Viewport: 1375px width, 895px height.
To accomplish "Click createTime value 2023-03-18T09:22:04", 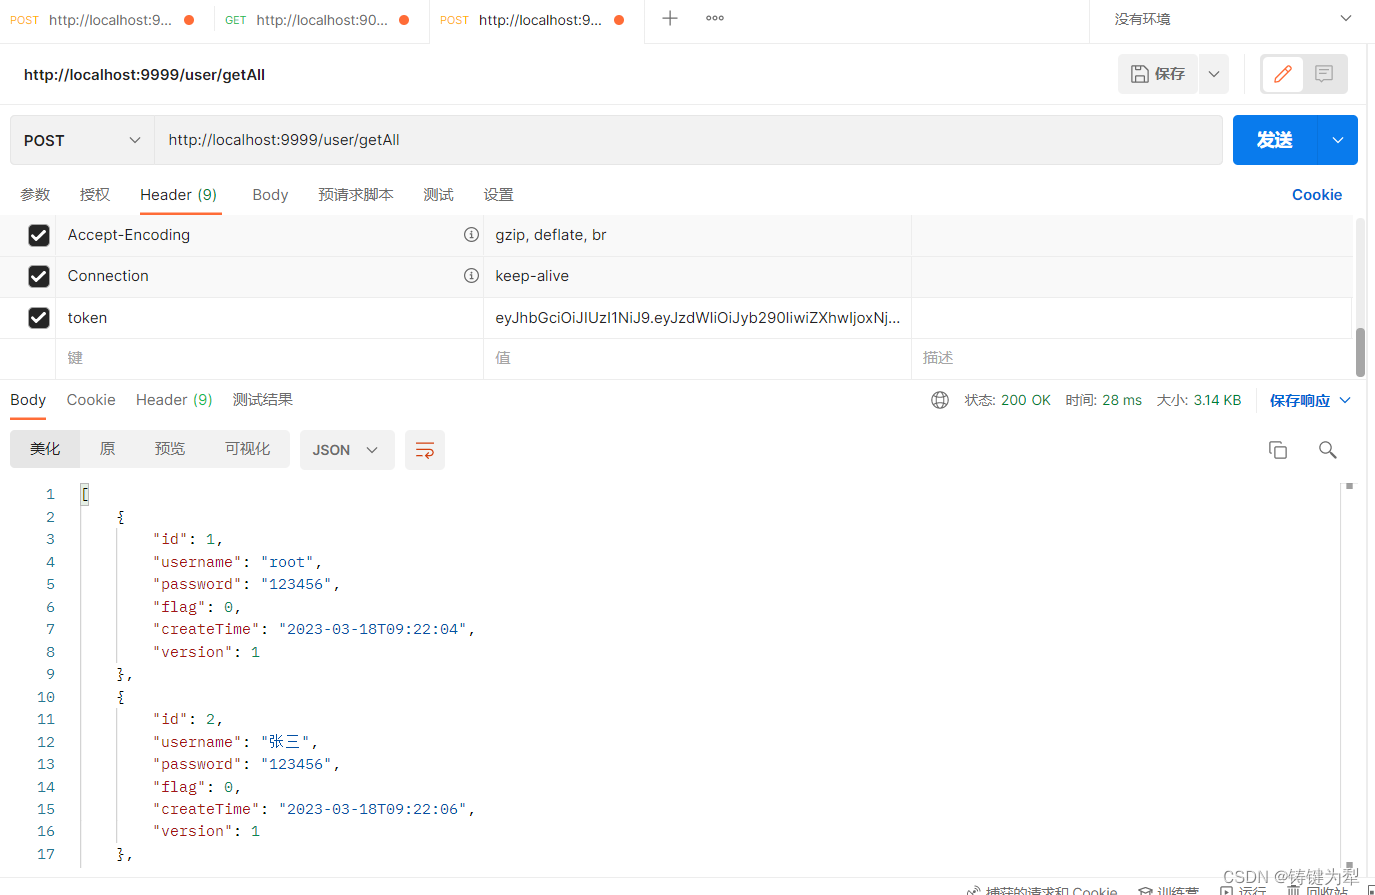I will (373, 629).
